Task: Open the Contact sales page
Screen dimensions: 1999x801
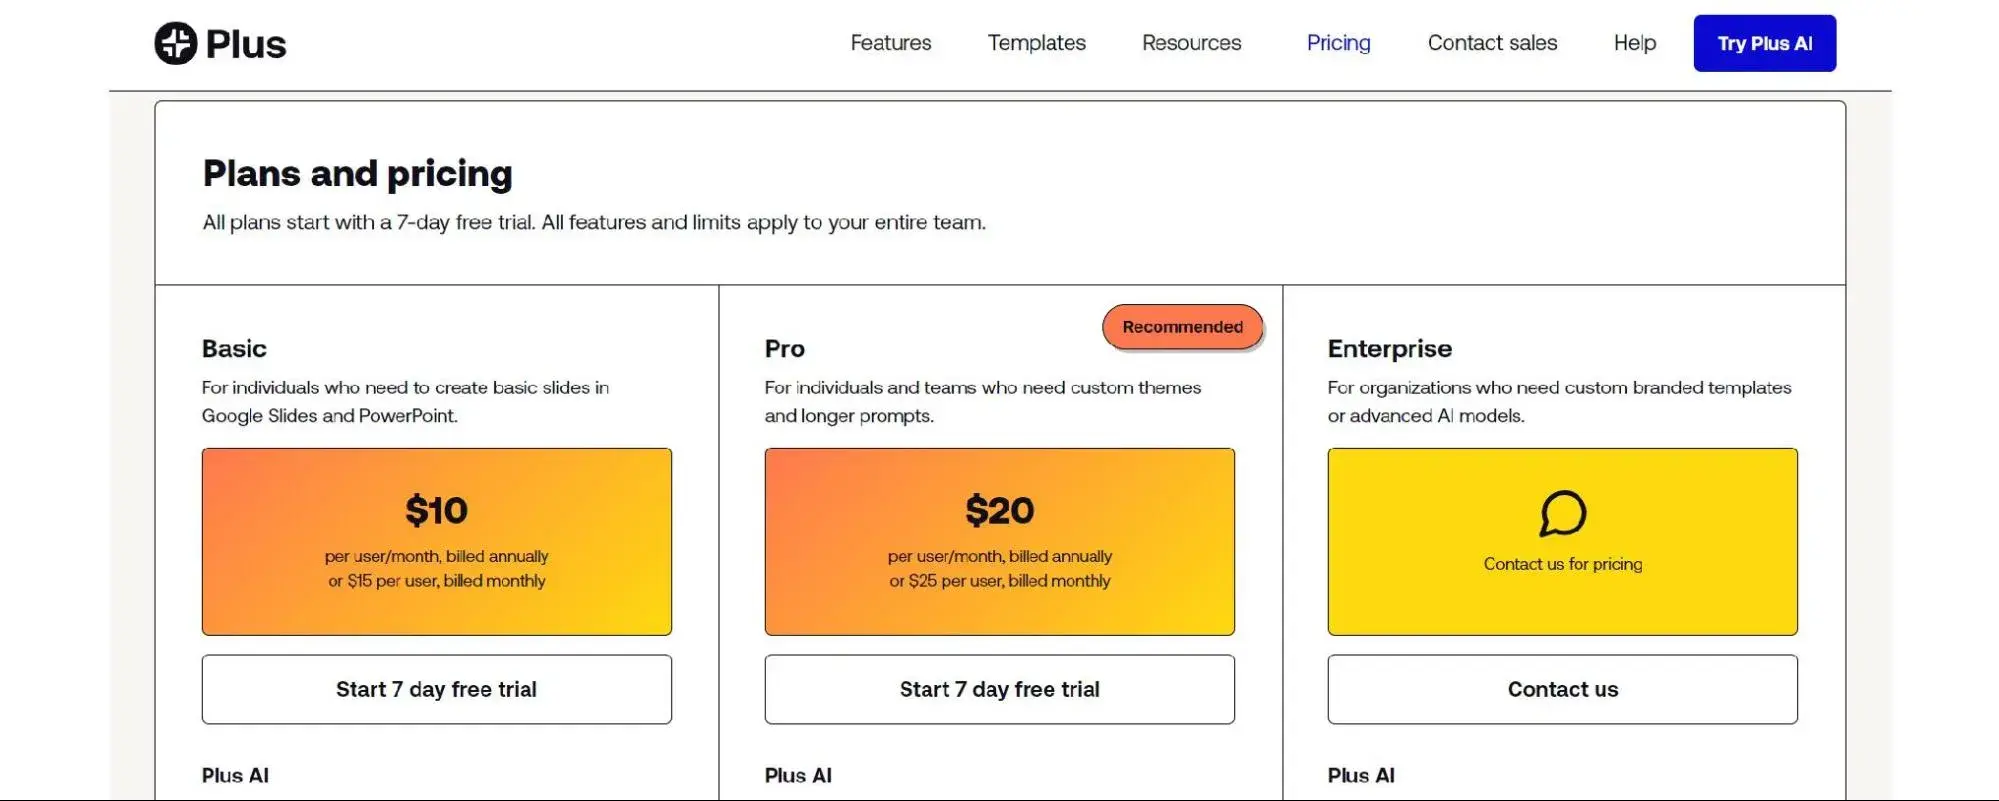Action: coord(1492,43)
